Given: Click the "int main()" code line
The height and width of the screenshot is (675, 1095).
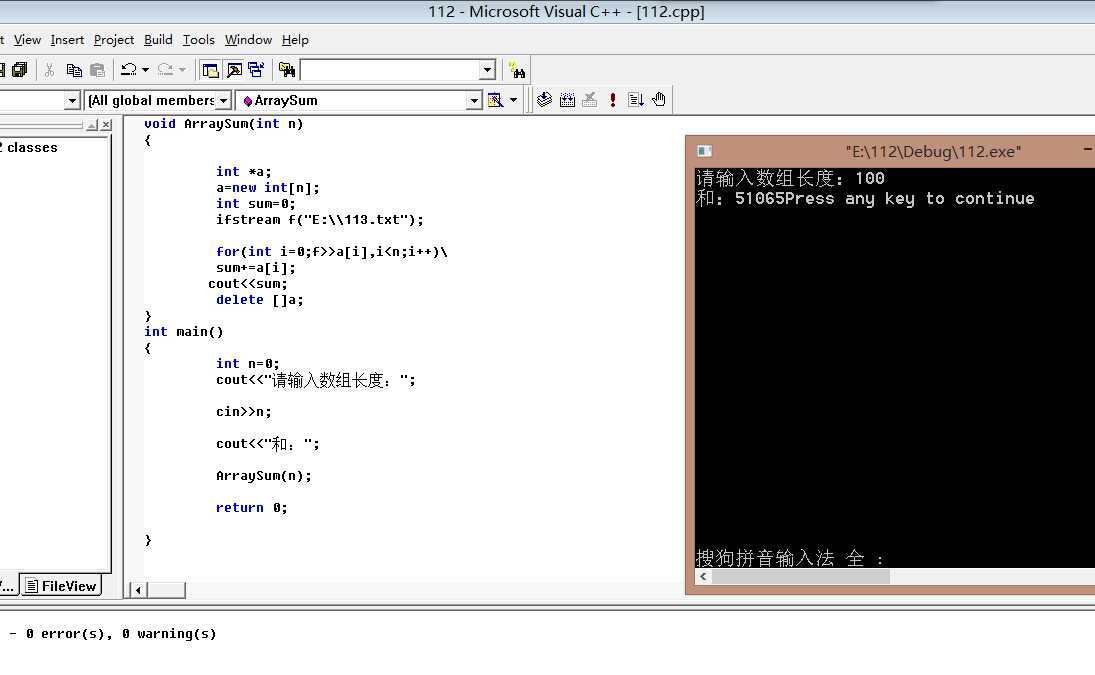Looking at the screenshot, I should point(184,332).
